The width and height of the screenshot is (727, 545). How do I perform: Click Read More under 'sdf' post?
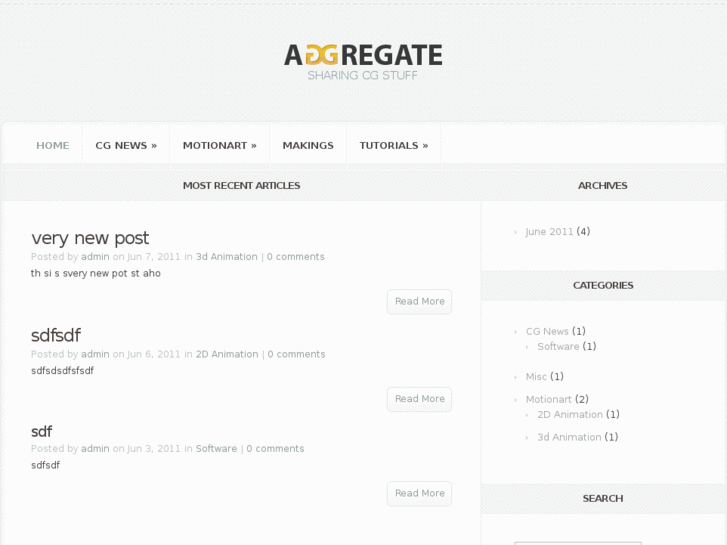[420, 494]
